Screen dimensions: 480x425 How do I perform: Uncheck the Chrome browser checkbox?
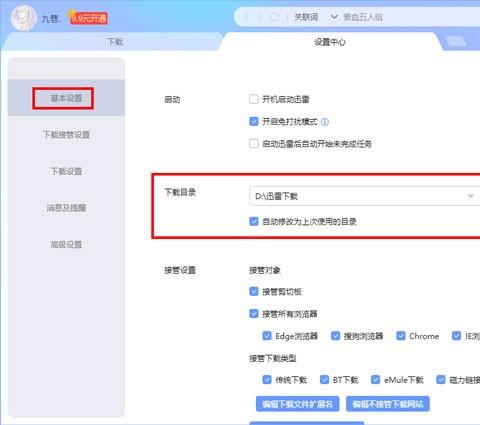(401, 336)
